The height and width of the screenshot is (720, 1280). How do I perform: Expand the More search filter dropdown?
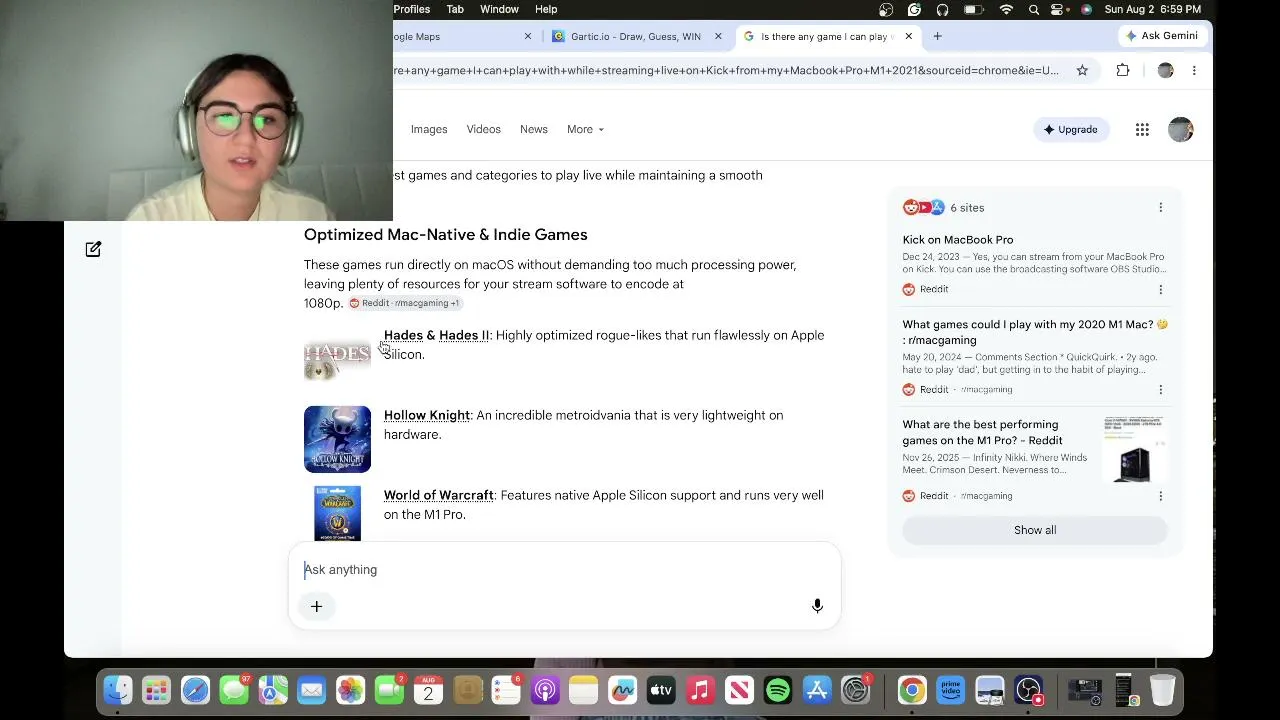tap(585, 129)
